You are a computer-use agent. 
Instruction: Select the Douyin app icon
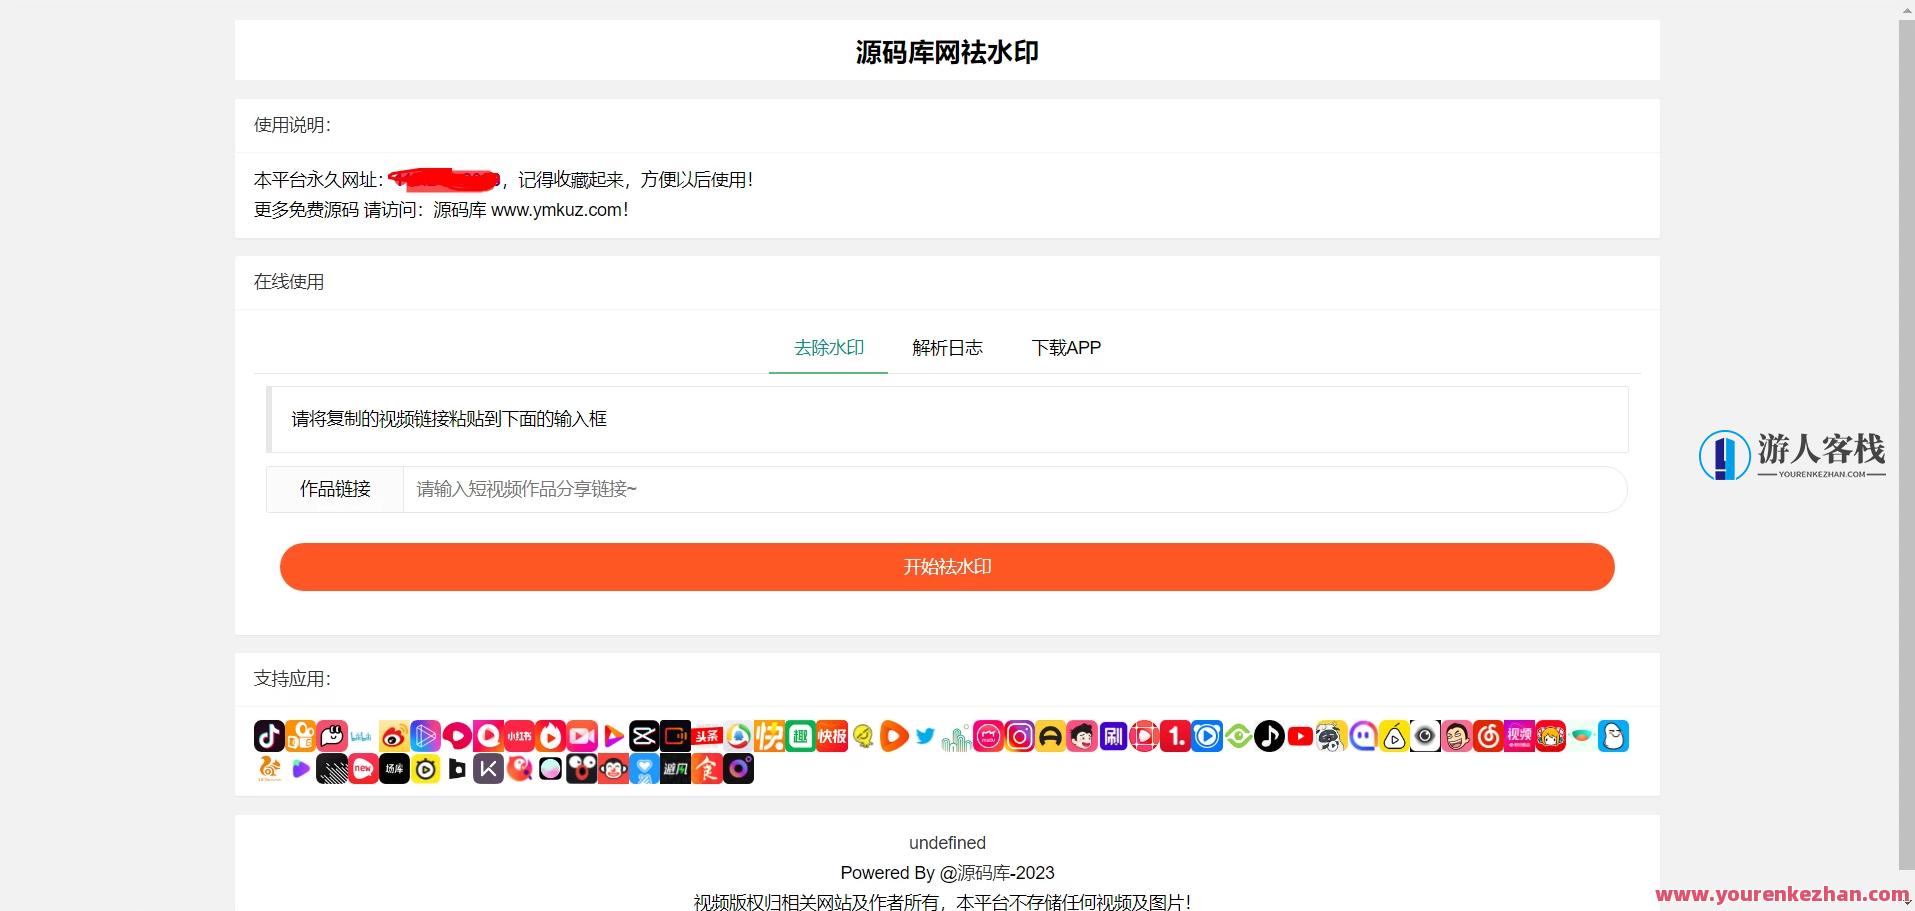coord(267,736)
